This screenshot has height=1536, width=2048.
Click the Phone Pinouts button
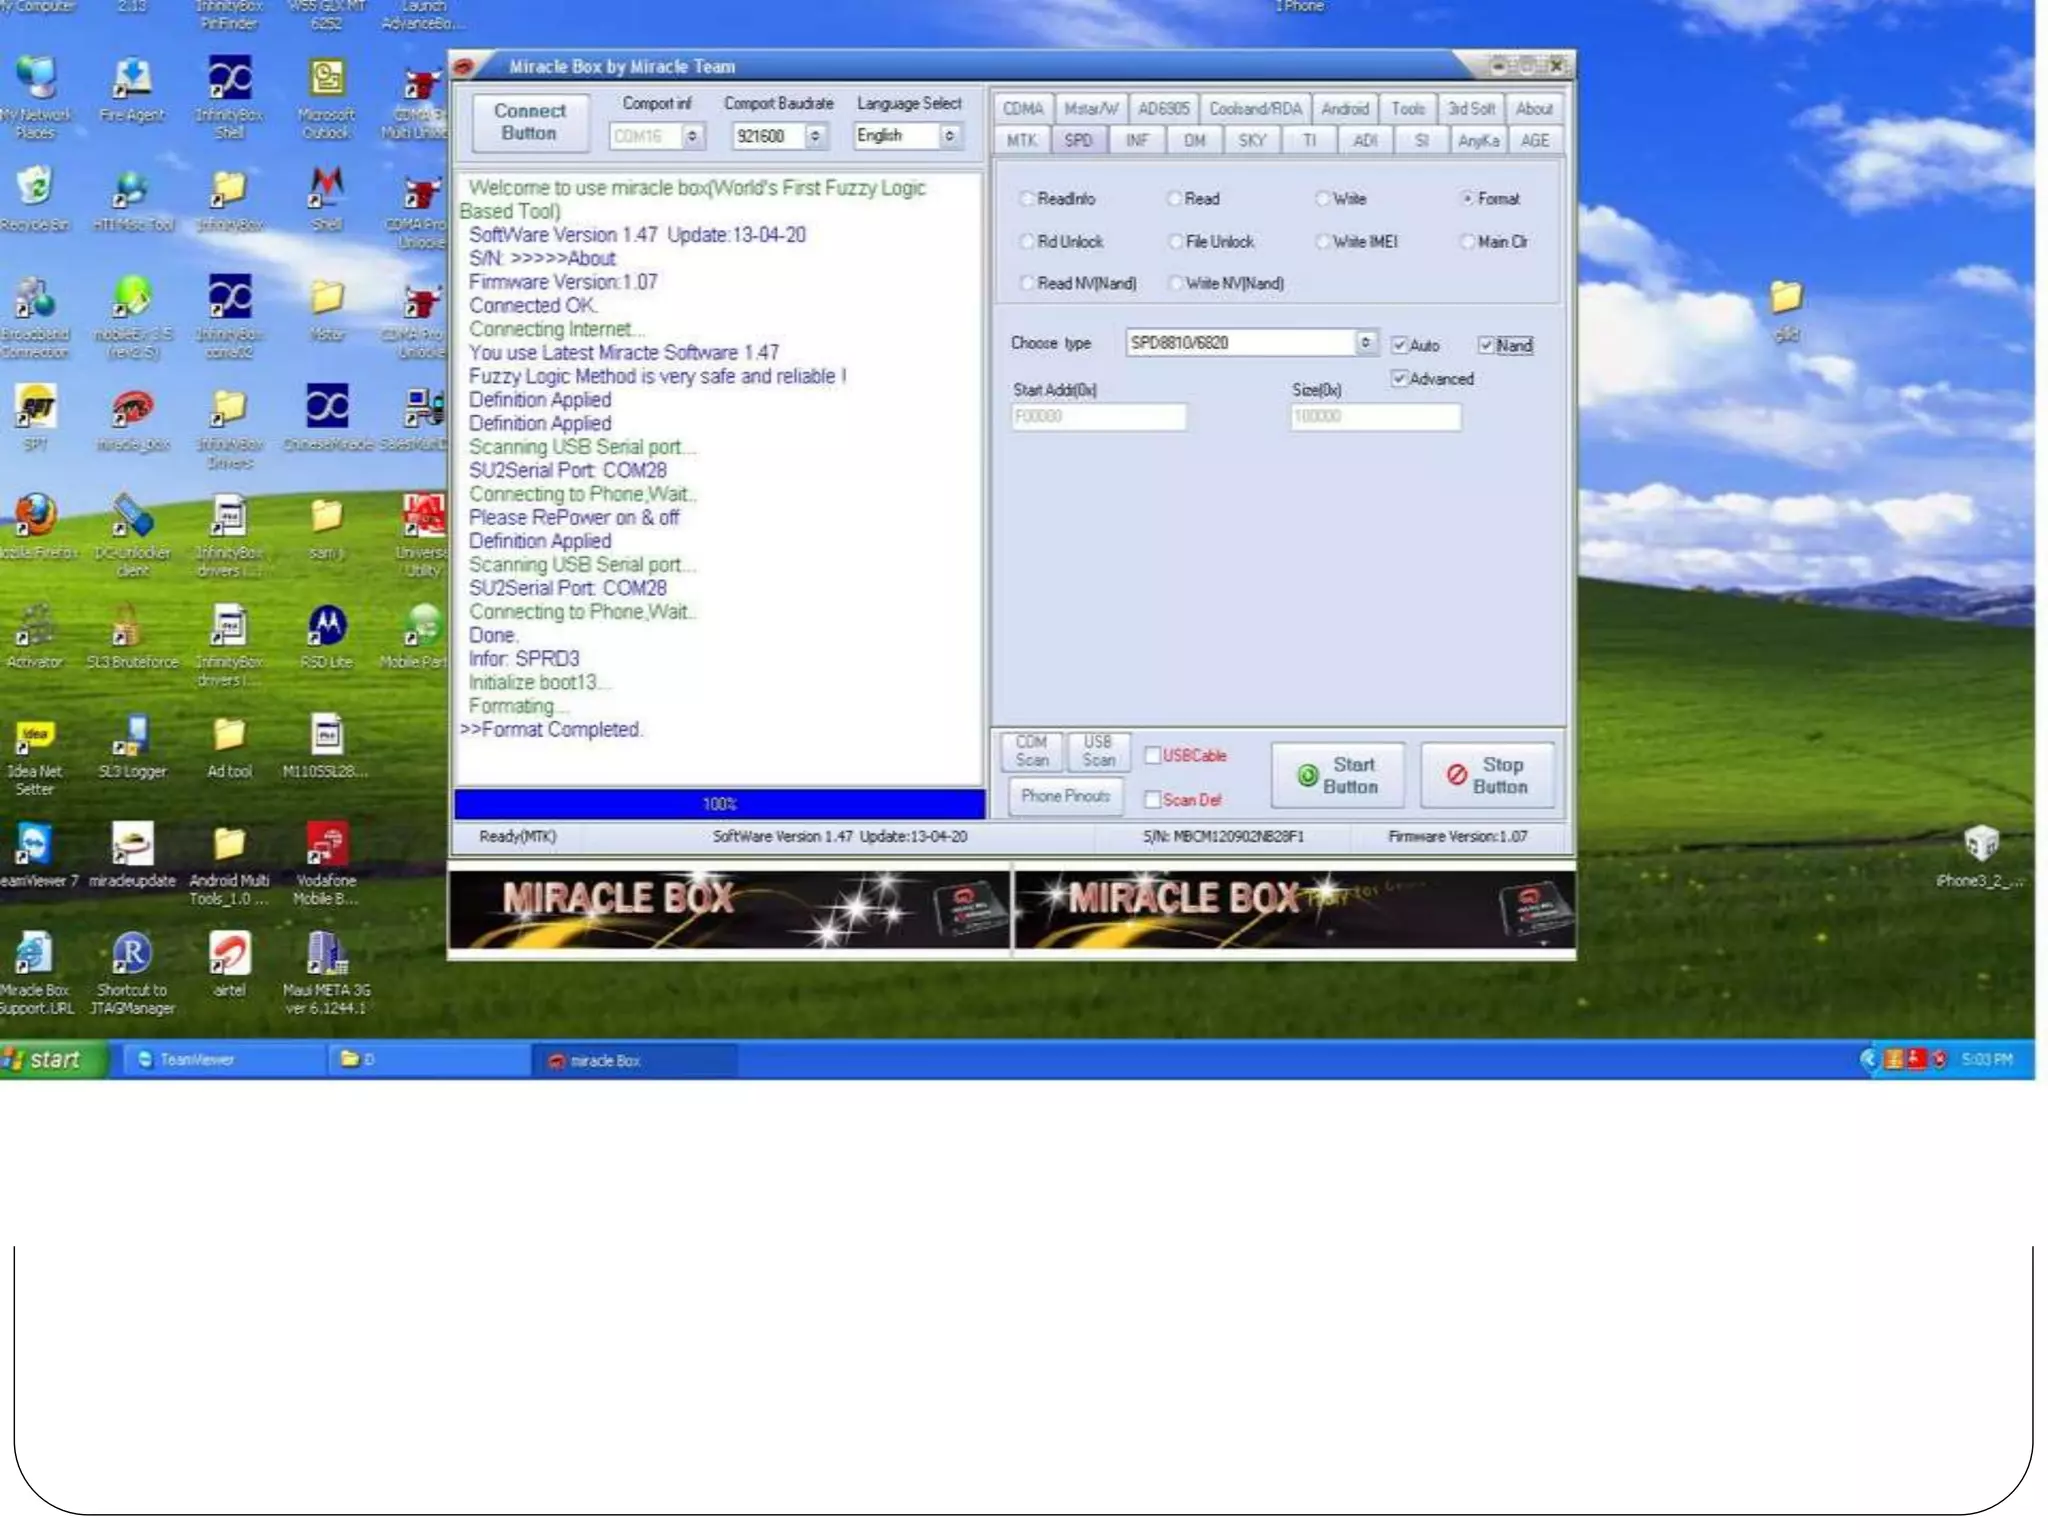click(1065, 797)
